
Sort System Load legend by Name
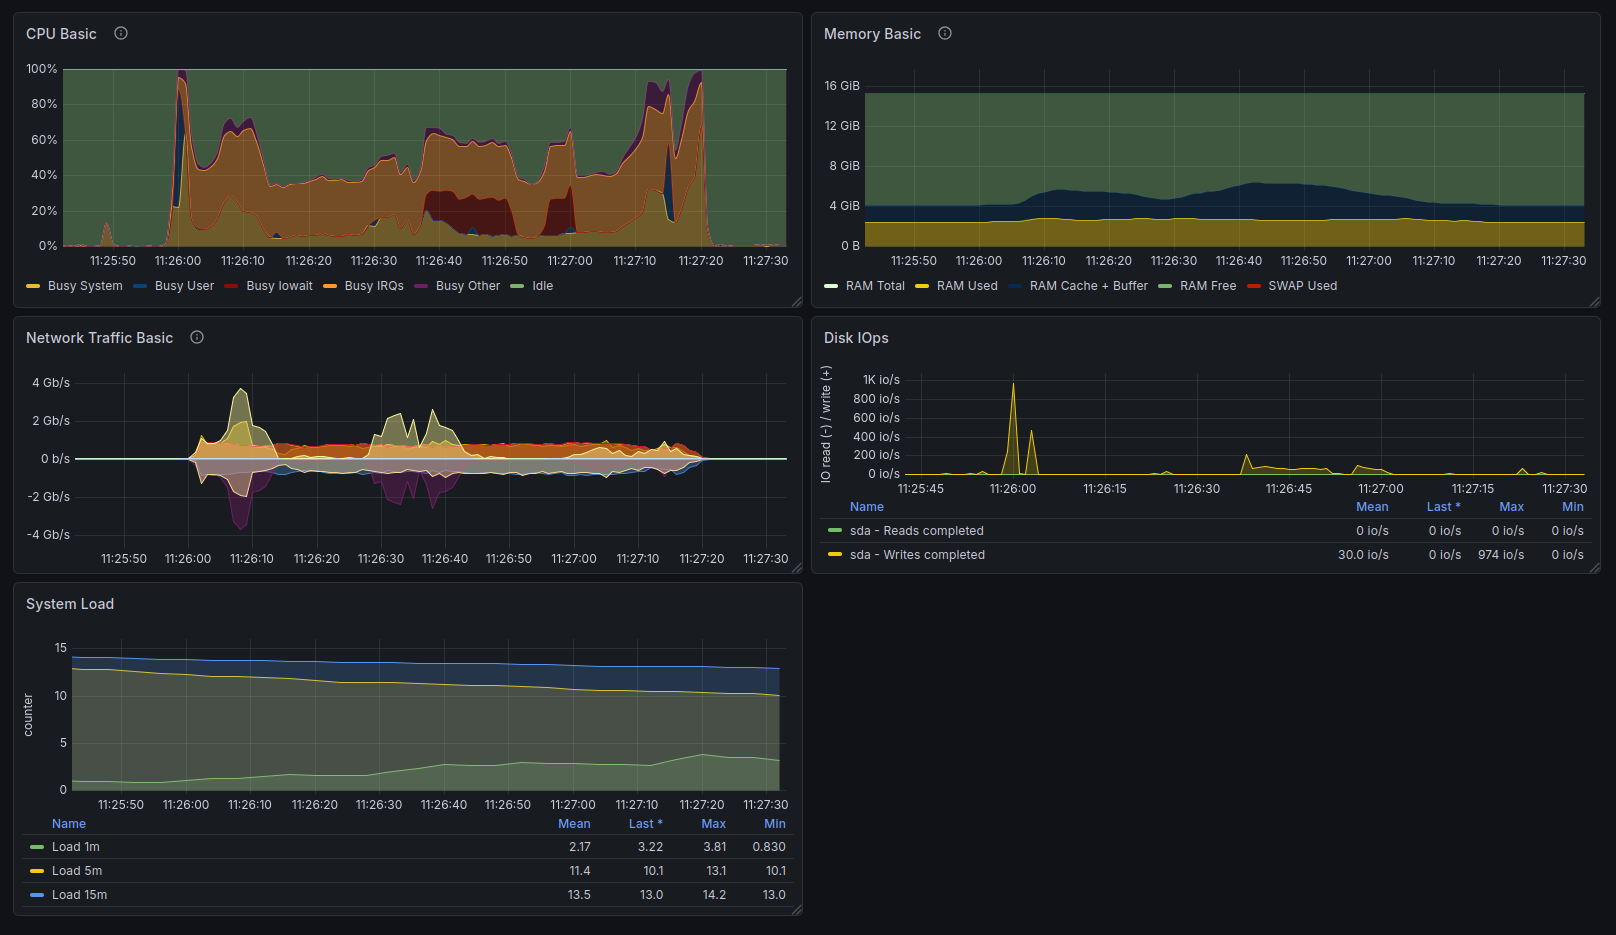pos(69,824)
